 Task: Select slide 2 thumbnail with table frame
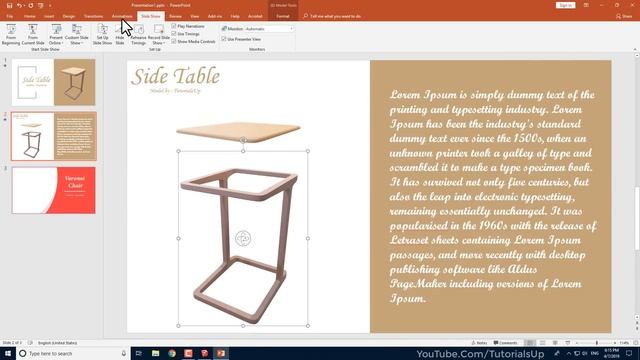coord(53,136)
